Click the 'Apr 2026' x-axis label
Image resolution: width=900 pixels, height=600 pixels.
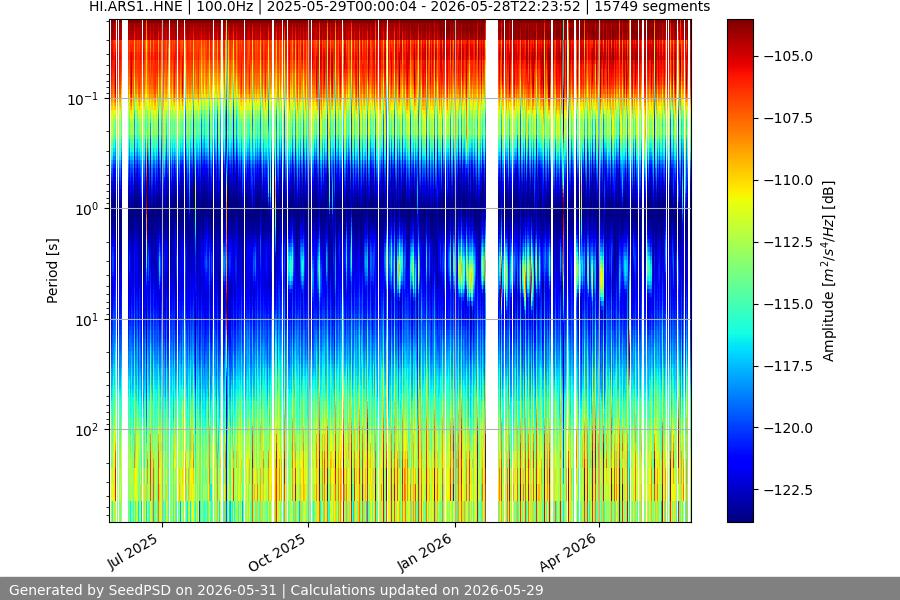(568, 552)
